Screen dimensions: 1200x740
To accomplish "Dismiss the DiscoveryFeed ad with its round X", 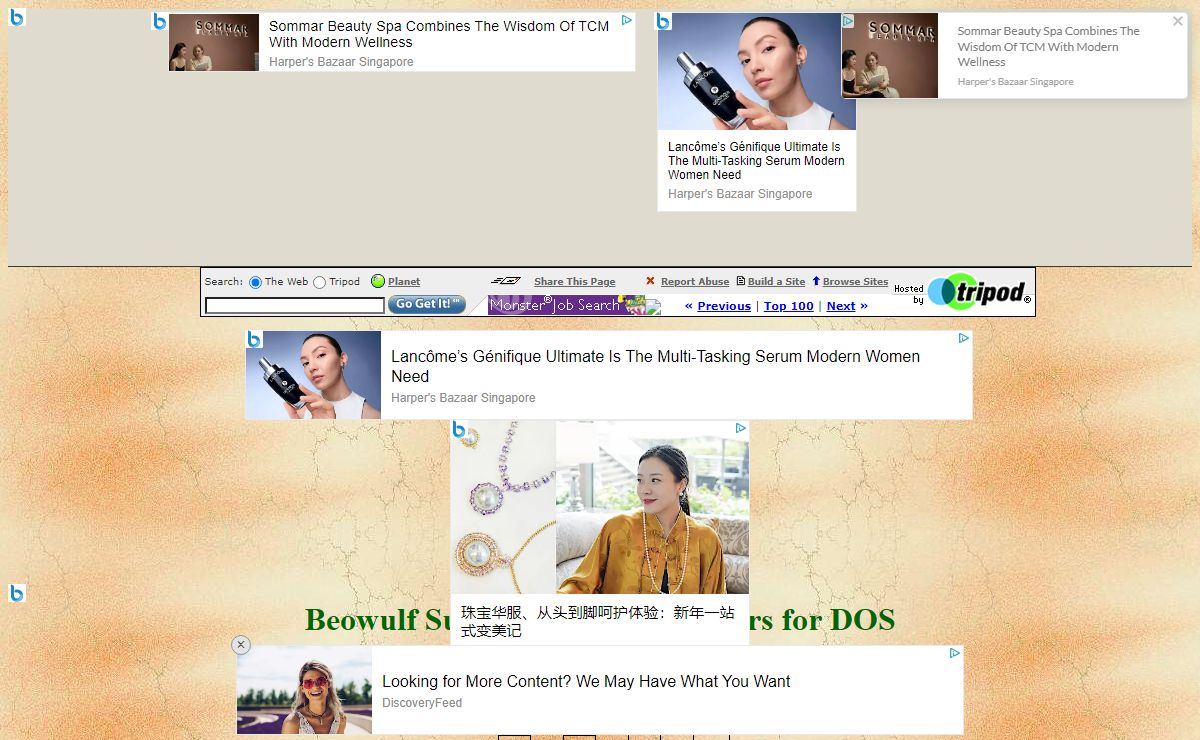I will click(x=241, y=645).
